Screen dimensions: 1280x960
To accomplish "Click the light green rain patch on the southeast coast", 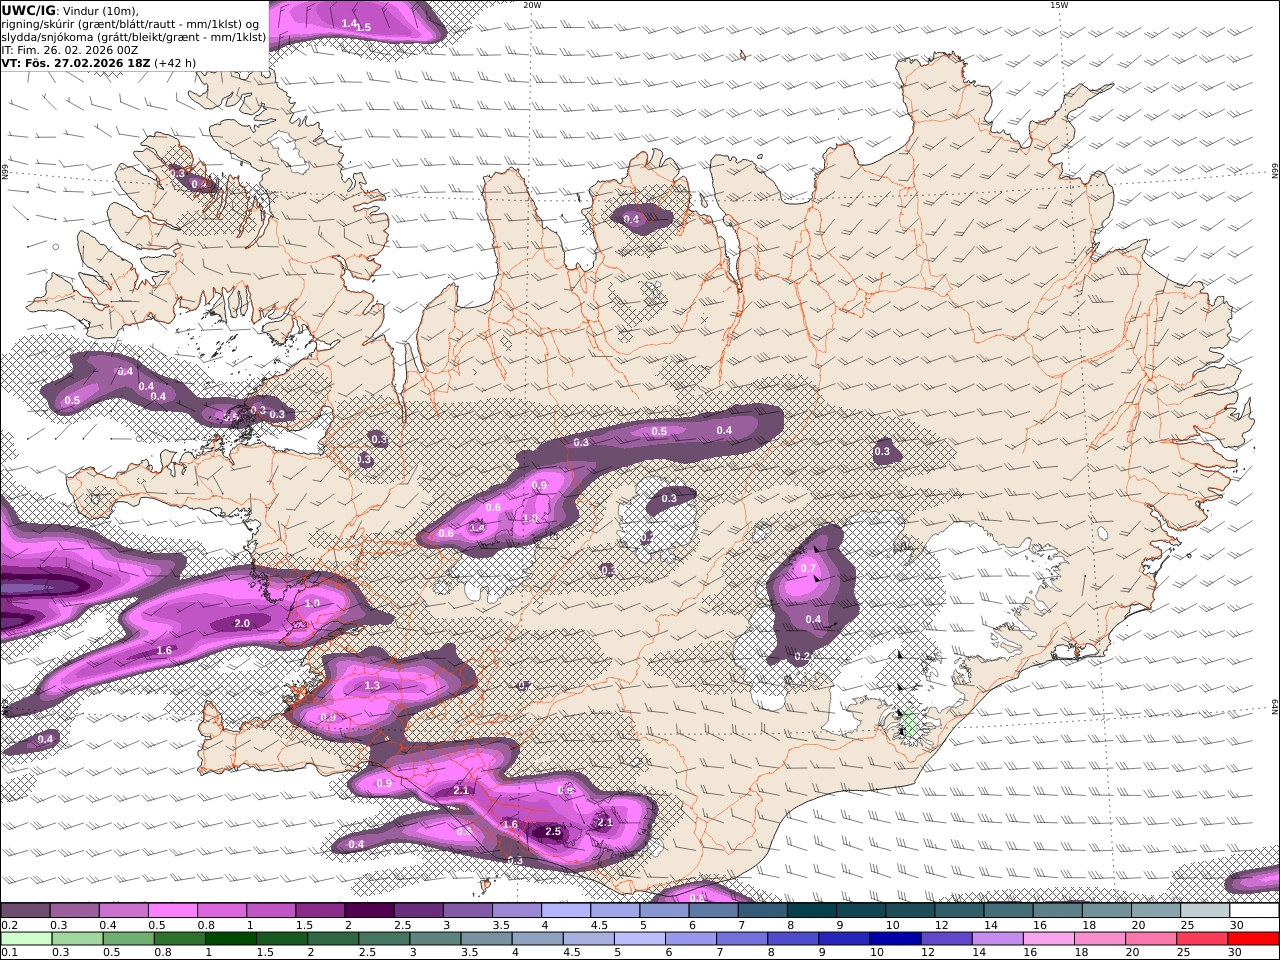I will point(909,723).
